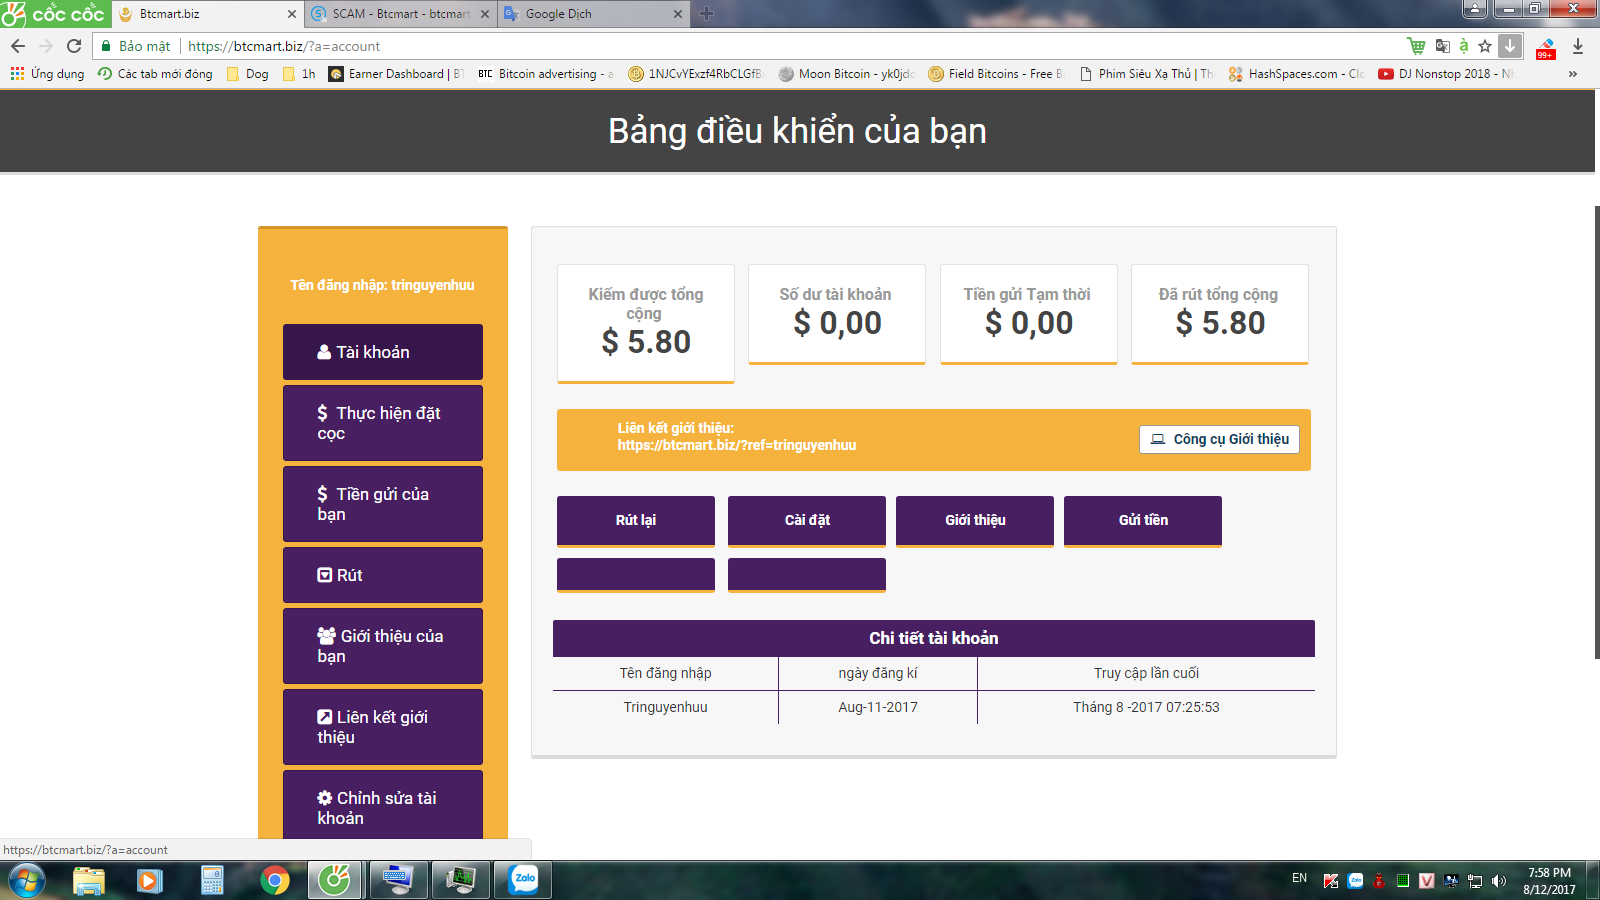Open the Phim Siêu Xạ Thủ bookmark

coord(1147,74)
